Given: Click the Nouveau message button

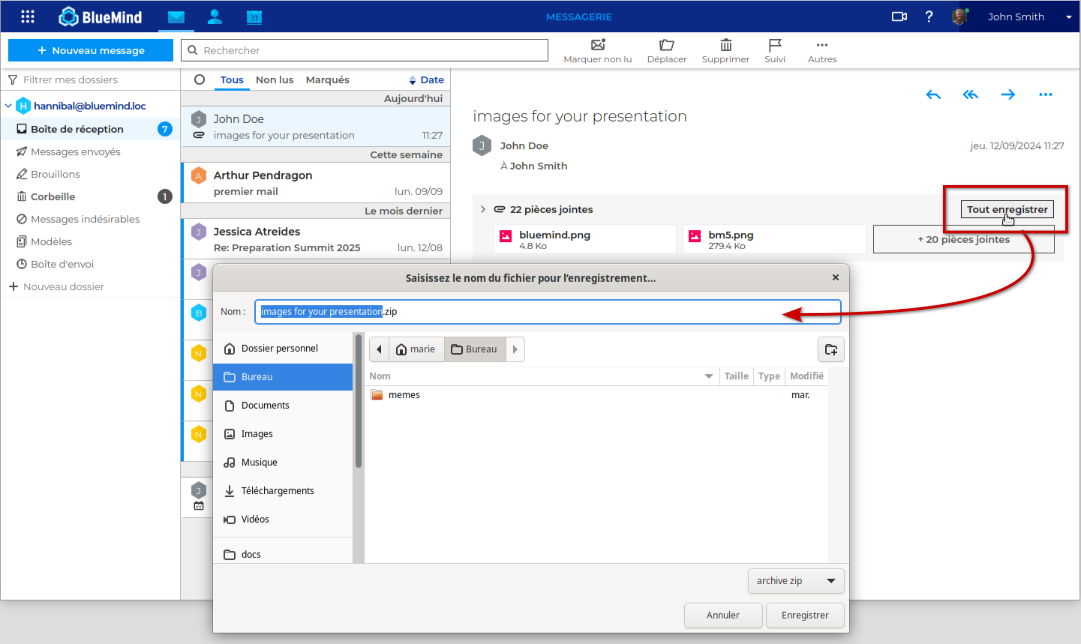Looking at the screenshot, I should (x=91, y=50).
